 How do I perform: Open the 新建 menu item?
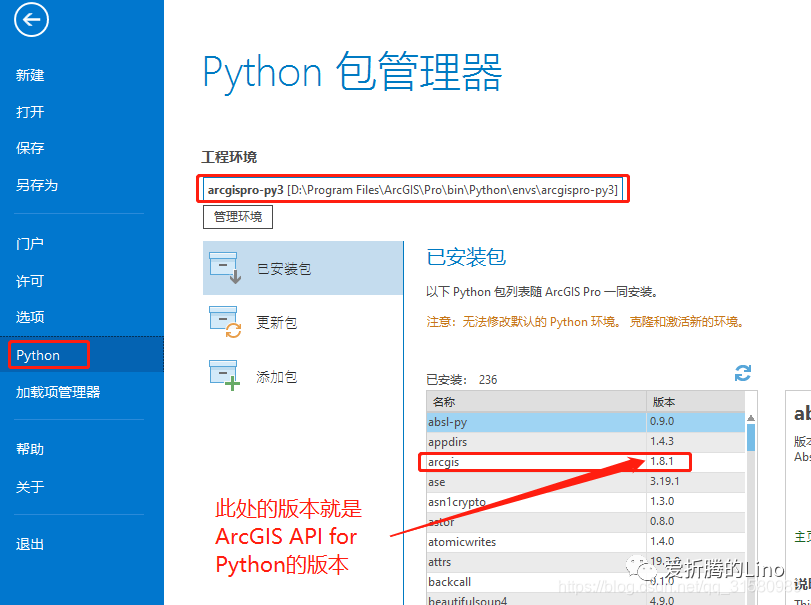(30, 75)
